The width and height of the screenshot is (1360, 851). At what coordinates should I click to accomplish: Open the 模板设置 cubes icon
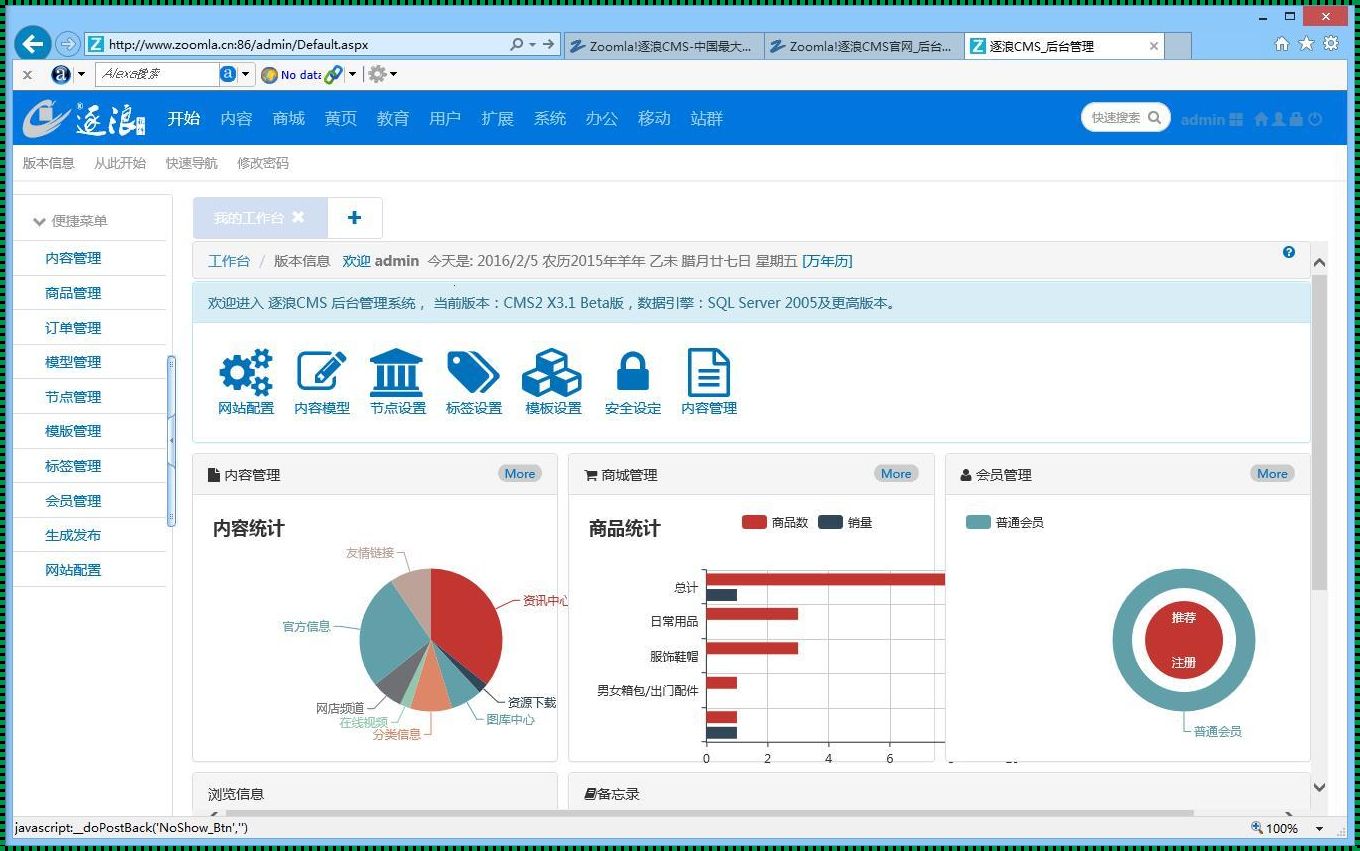(552, 372)
